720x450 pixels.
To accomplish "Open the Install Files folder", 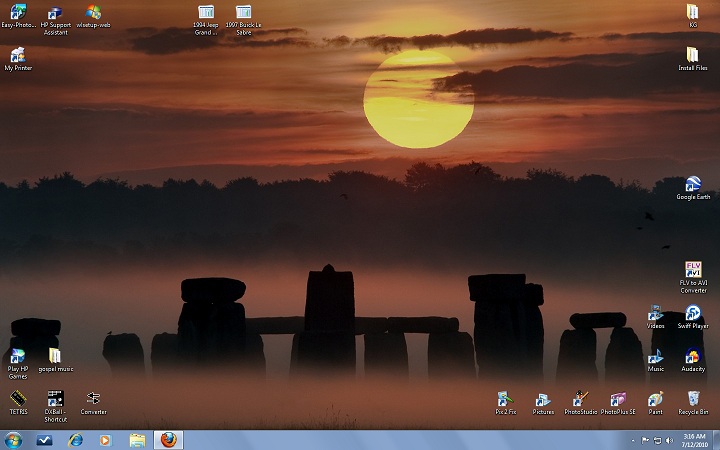I will click(692, 58).
